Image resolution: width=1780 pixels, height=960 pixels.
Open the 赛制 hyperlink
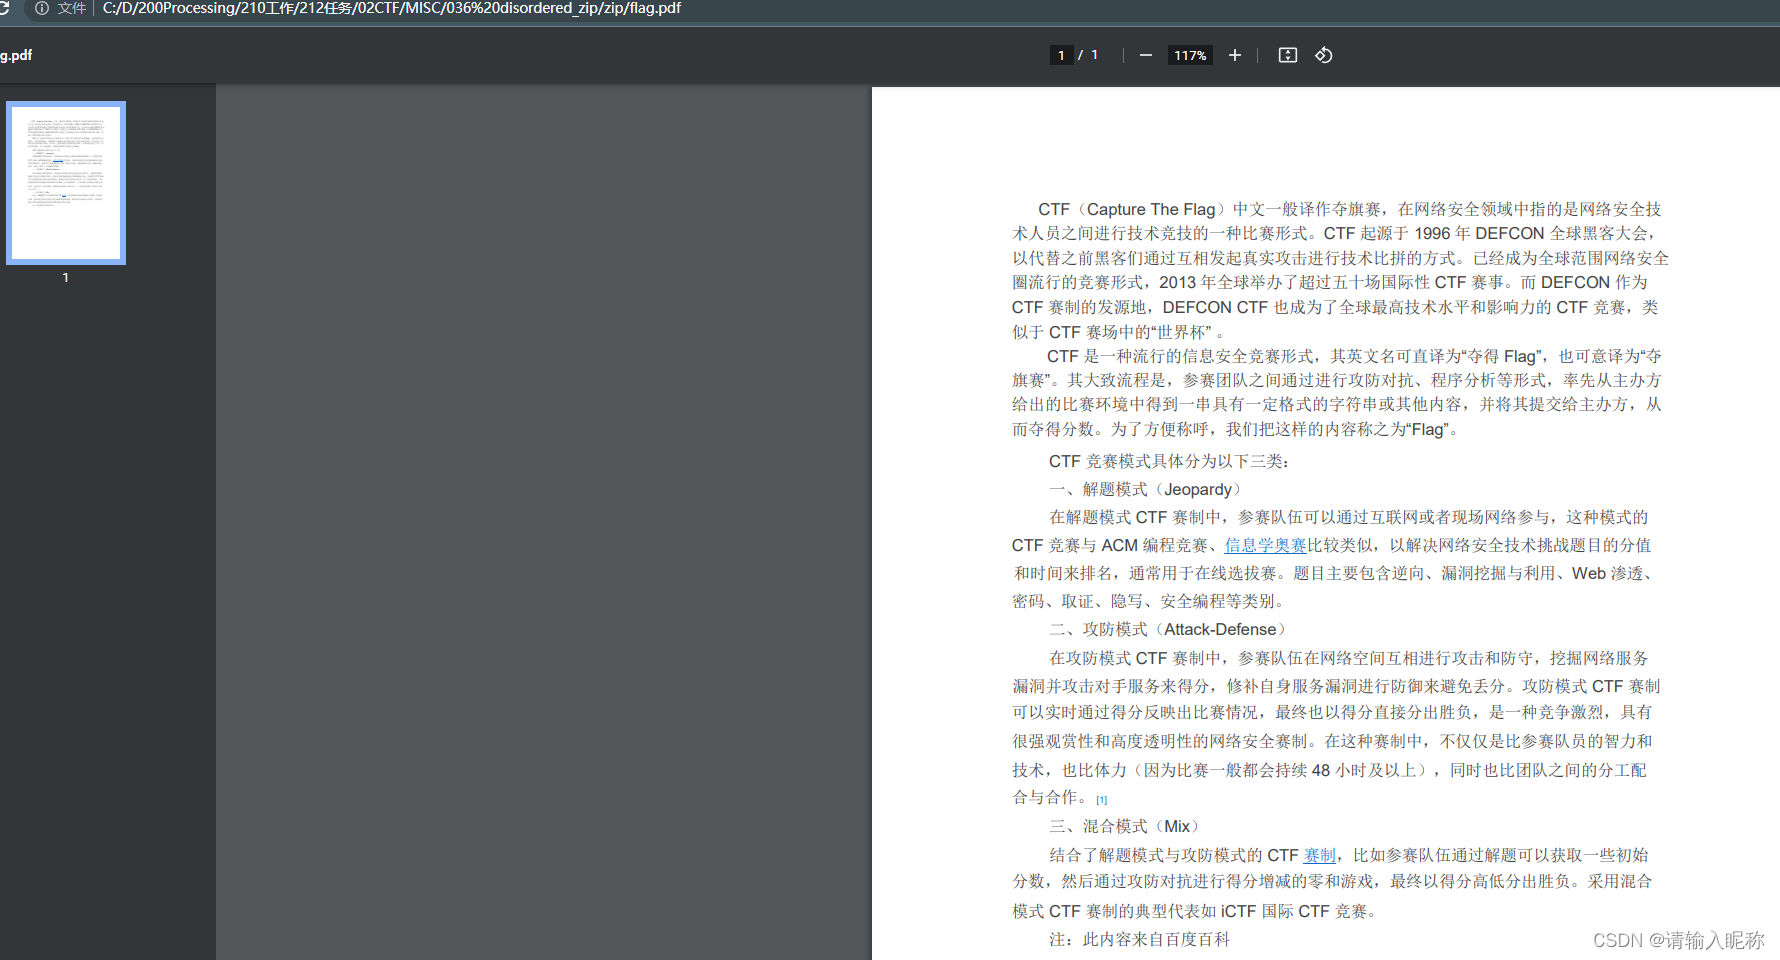tap(1320, 855)
